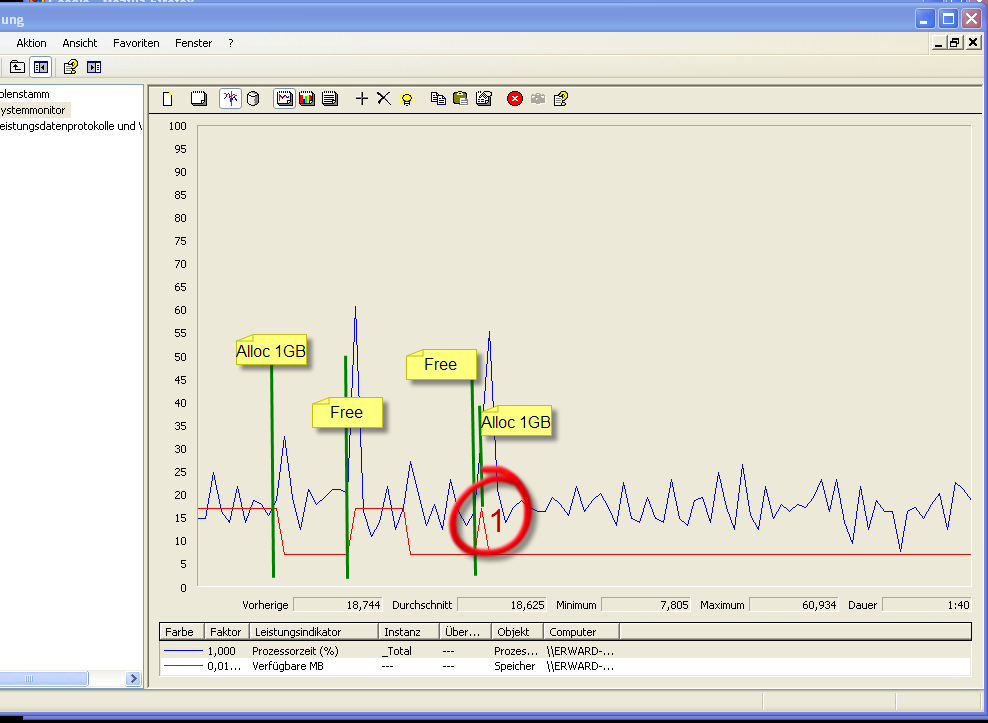Toggle action pane icon in upper toolbar
Image resolution: width=988 pixels, height=723 pixels.
pyautogui.click(x=94, y=67)
